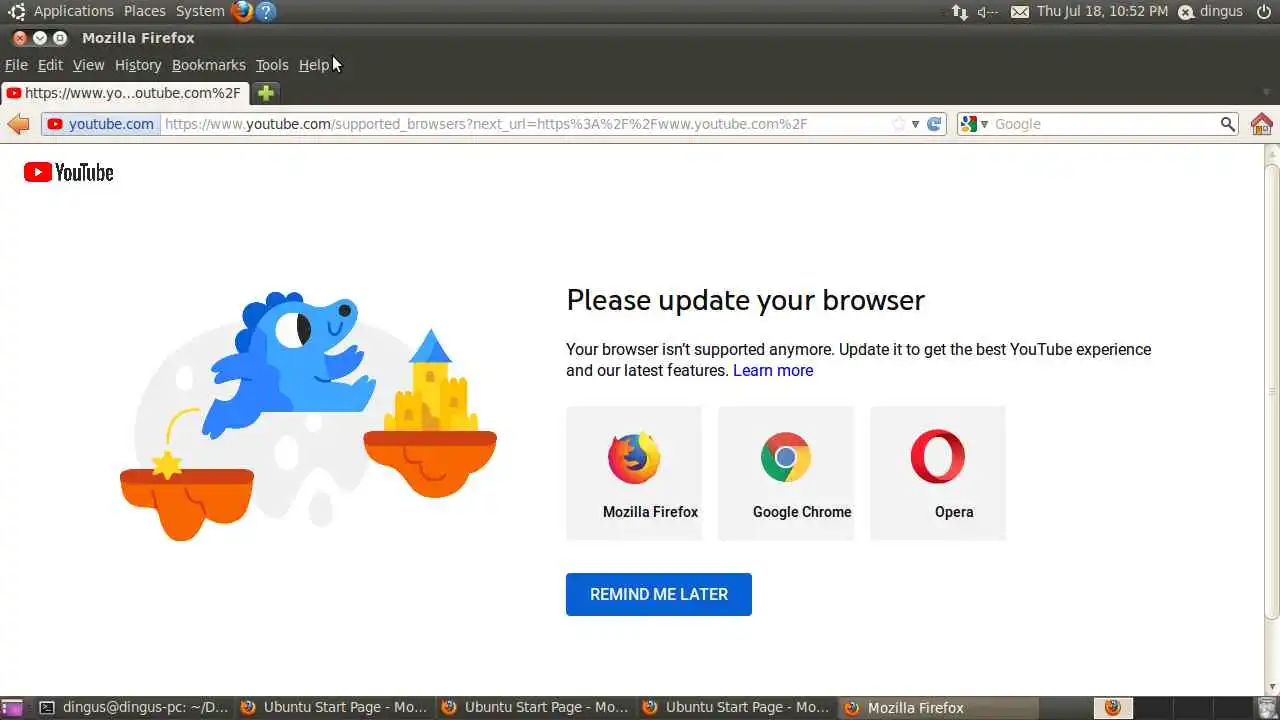This screenshot has width=1280, height=720.
Task: Click the date and time clock
Action: tap(1102, 11)
